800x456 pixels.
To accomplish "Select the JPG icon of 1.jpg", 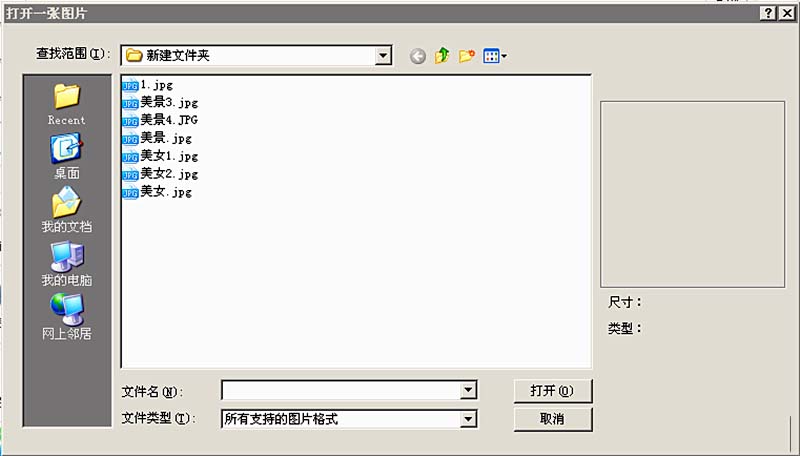I will 131,85.
